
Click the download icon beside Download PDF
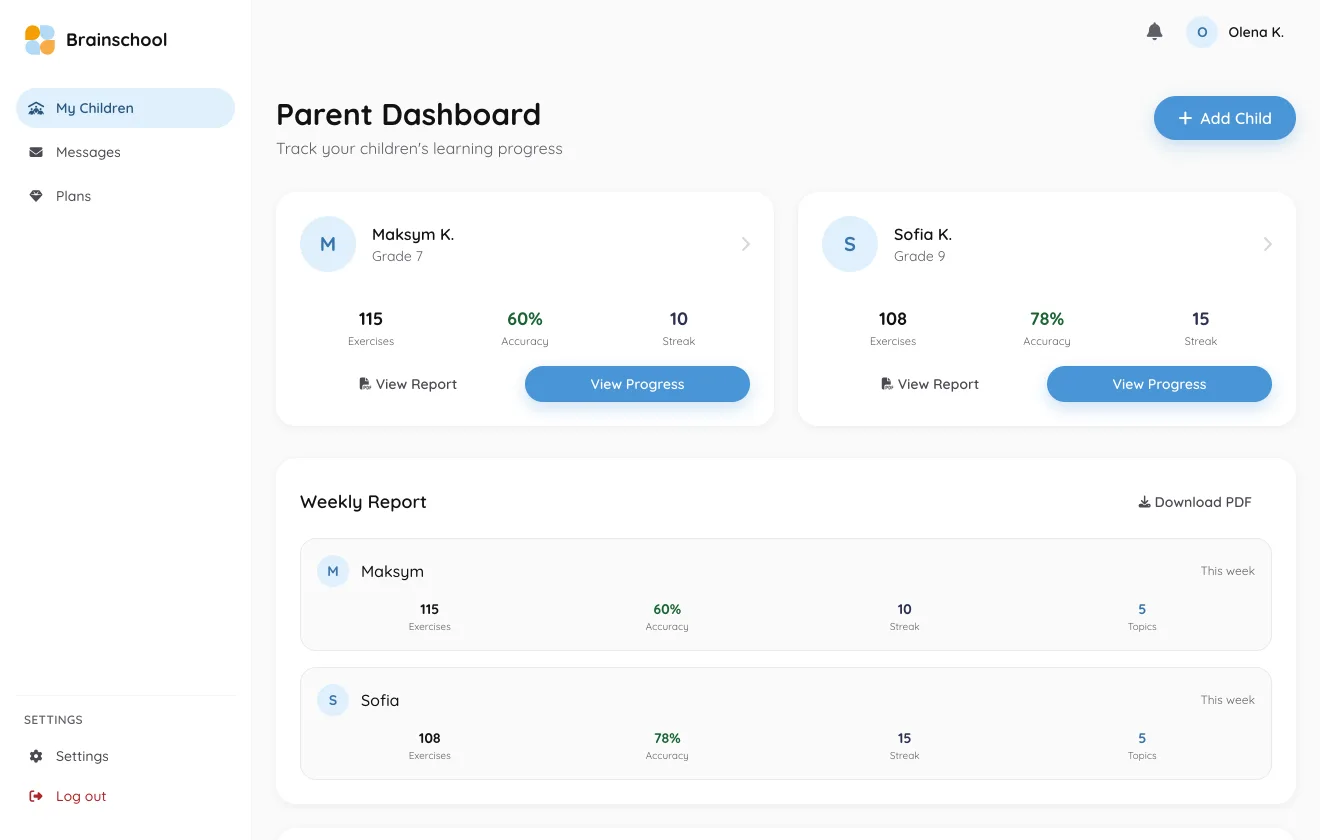[1144, 502]
